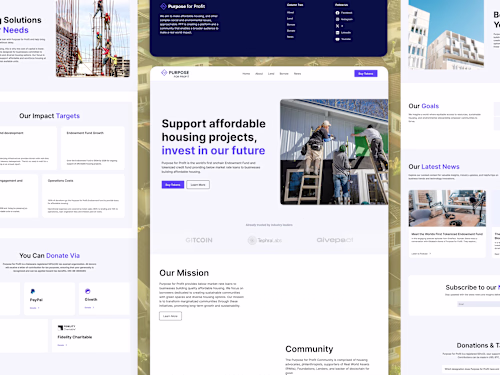Click the Donate link under Giveth
The image size is (500, 375).
click(89, 308)
